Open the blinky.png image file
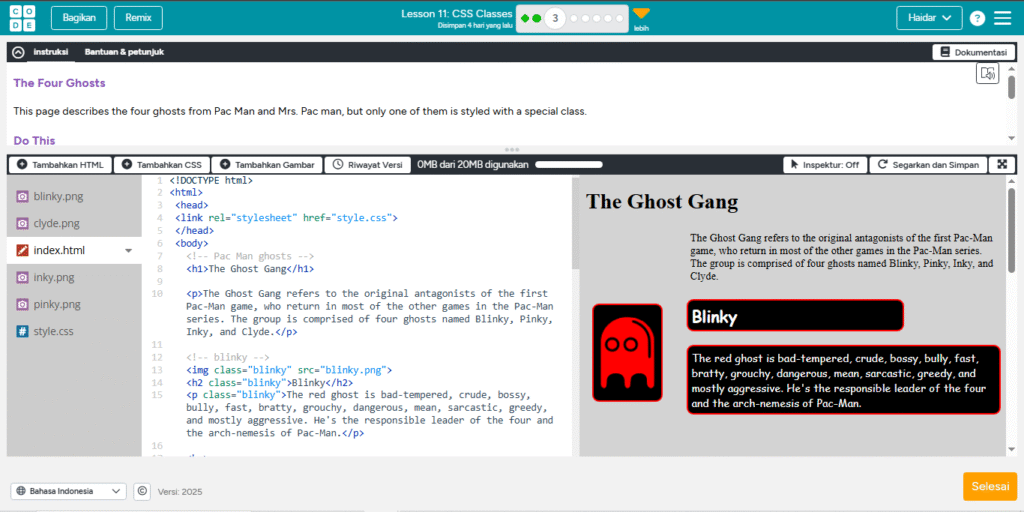The height and width of the screenshot is (512, 1024). pos(56,196)
